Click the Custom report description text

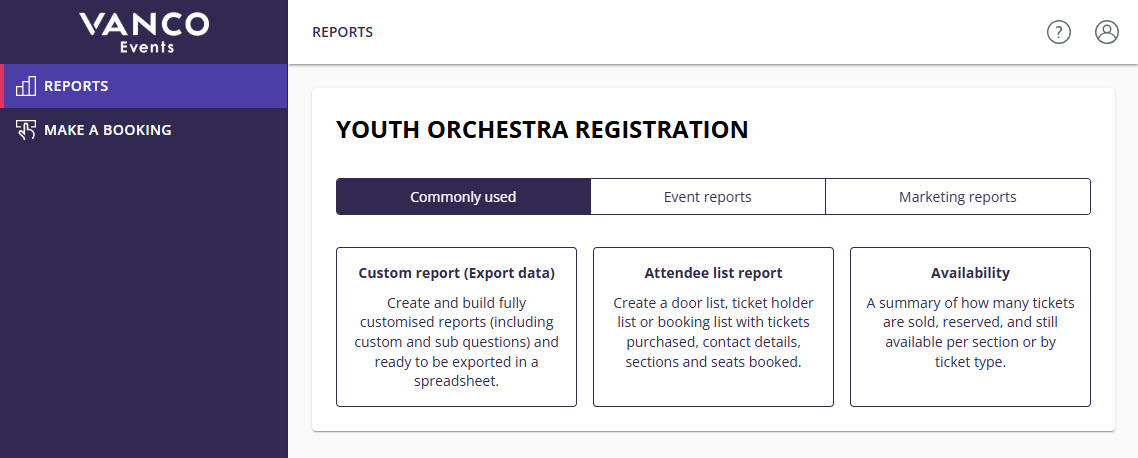(456, 342)
